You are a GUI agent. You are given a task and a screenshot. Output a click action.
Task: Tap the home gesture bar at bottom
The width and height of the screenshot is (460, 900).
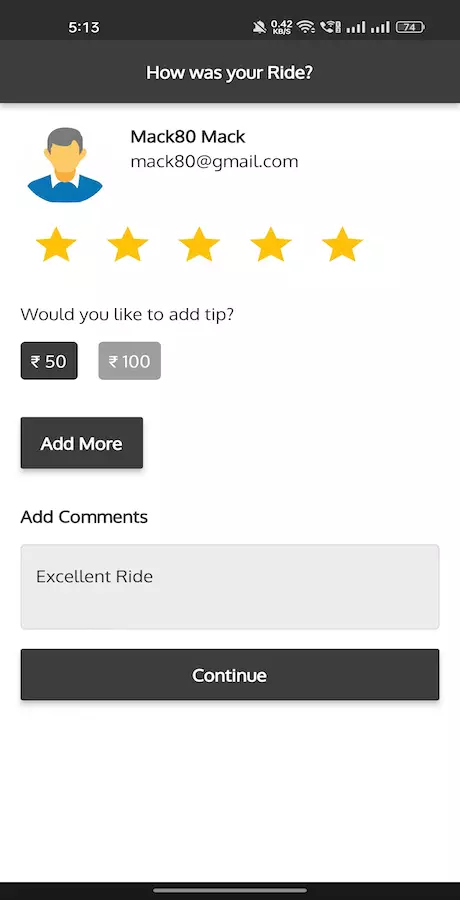pos(230,890)
